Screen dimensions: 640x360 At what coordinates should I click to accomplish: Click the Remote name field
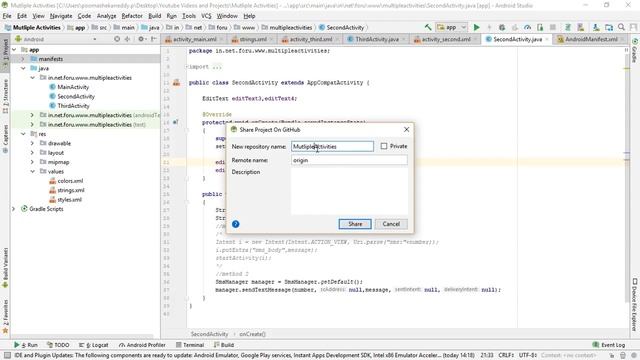pyautogui.click(x=349, y=160)
